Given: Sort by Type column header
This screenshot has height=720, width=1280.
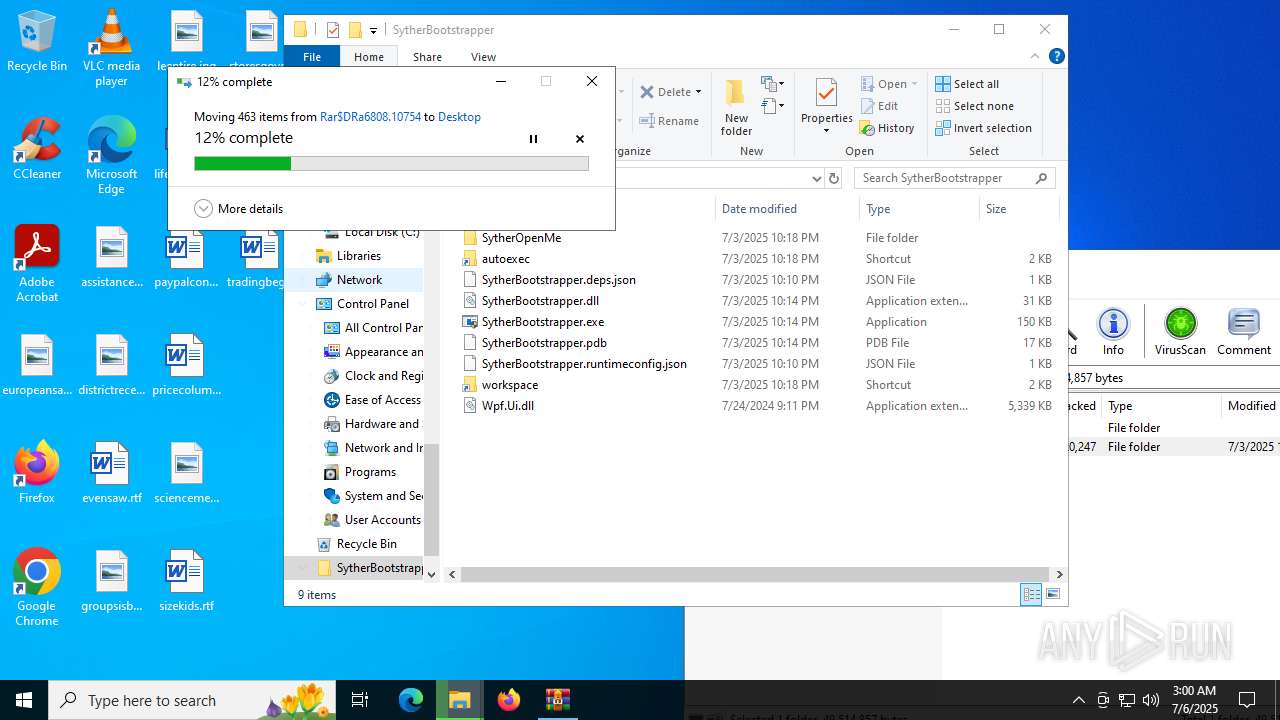Looking at the screenshot, I should (x=919, y=209).
